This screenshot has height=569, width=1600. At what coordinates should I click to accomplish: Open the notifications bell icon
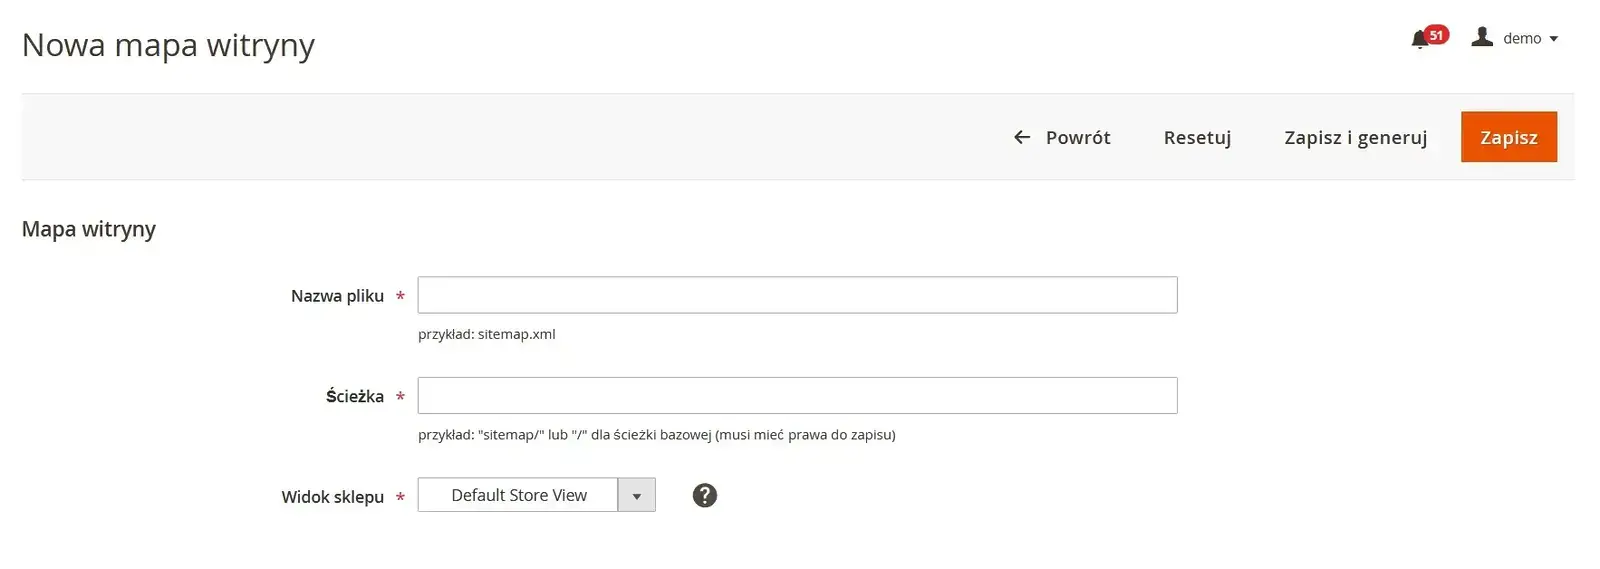pyautogui.click(x=1419, y=40)
